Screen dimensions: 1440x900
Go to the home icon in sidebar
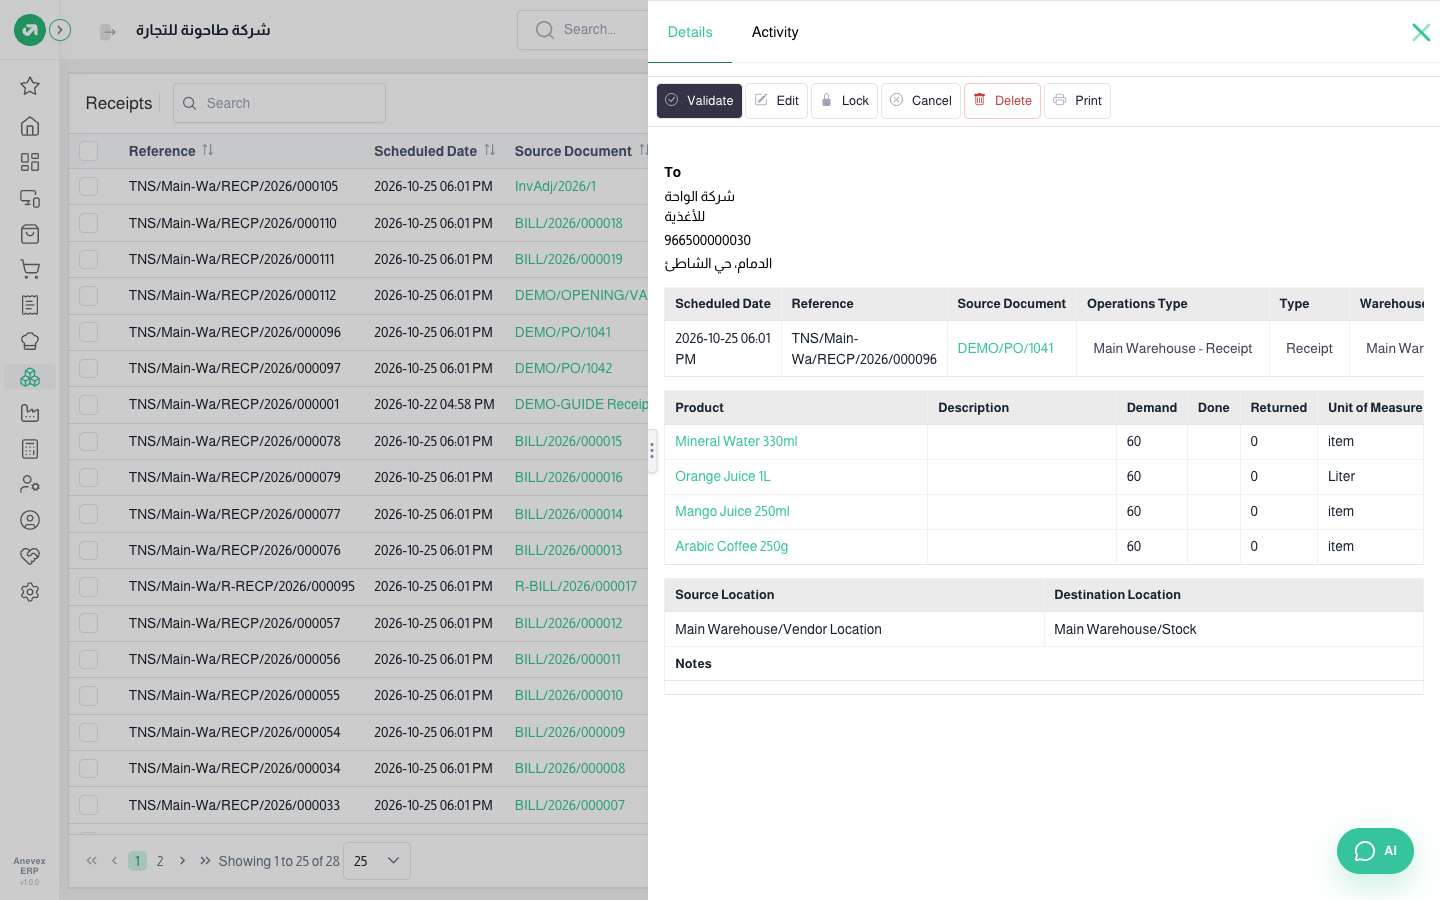(x=30, y=126)
